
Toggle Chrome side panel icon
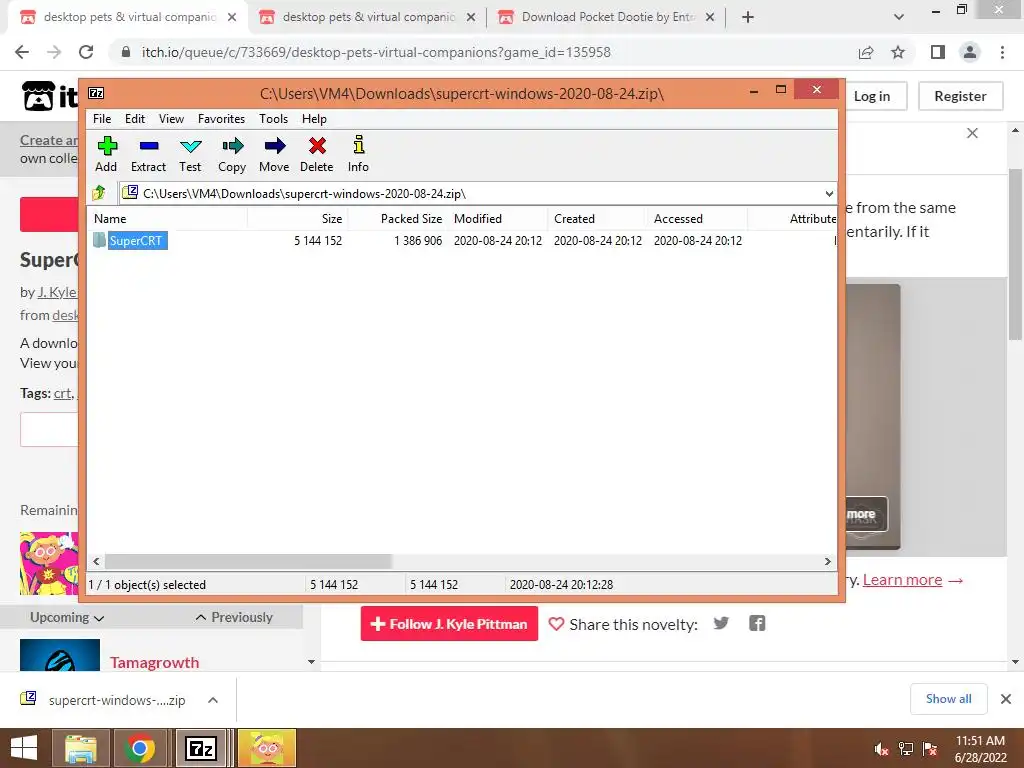[x=938, y=52]
